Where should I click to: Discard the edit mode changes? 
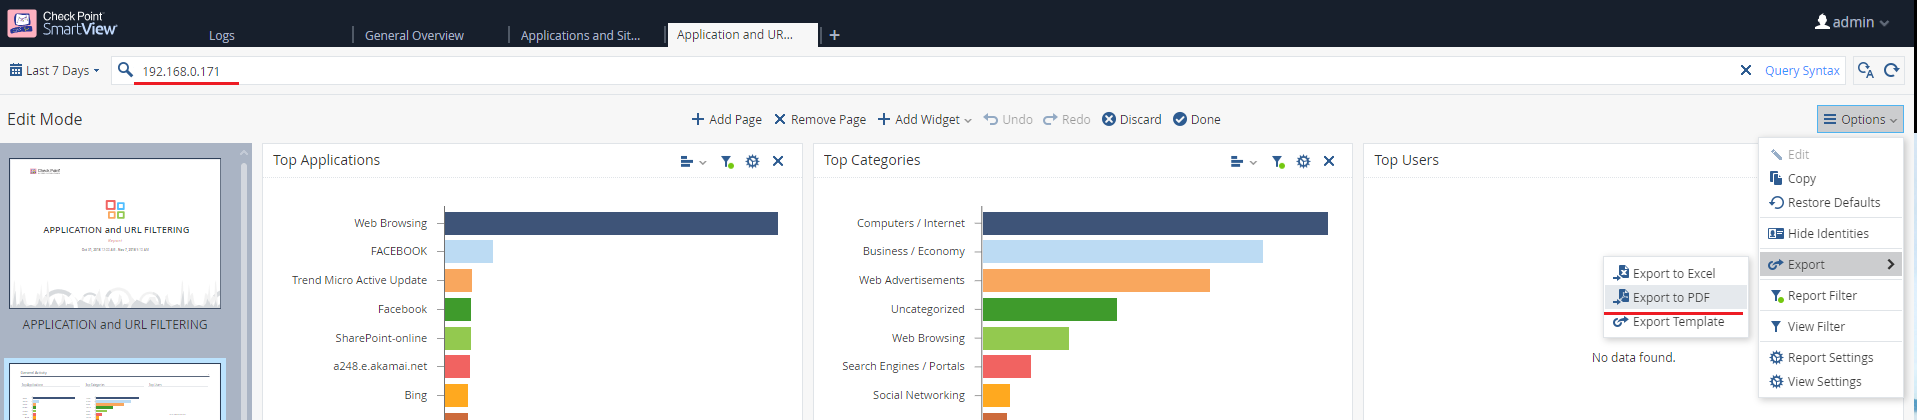coord(1132,119)
